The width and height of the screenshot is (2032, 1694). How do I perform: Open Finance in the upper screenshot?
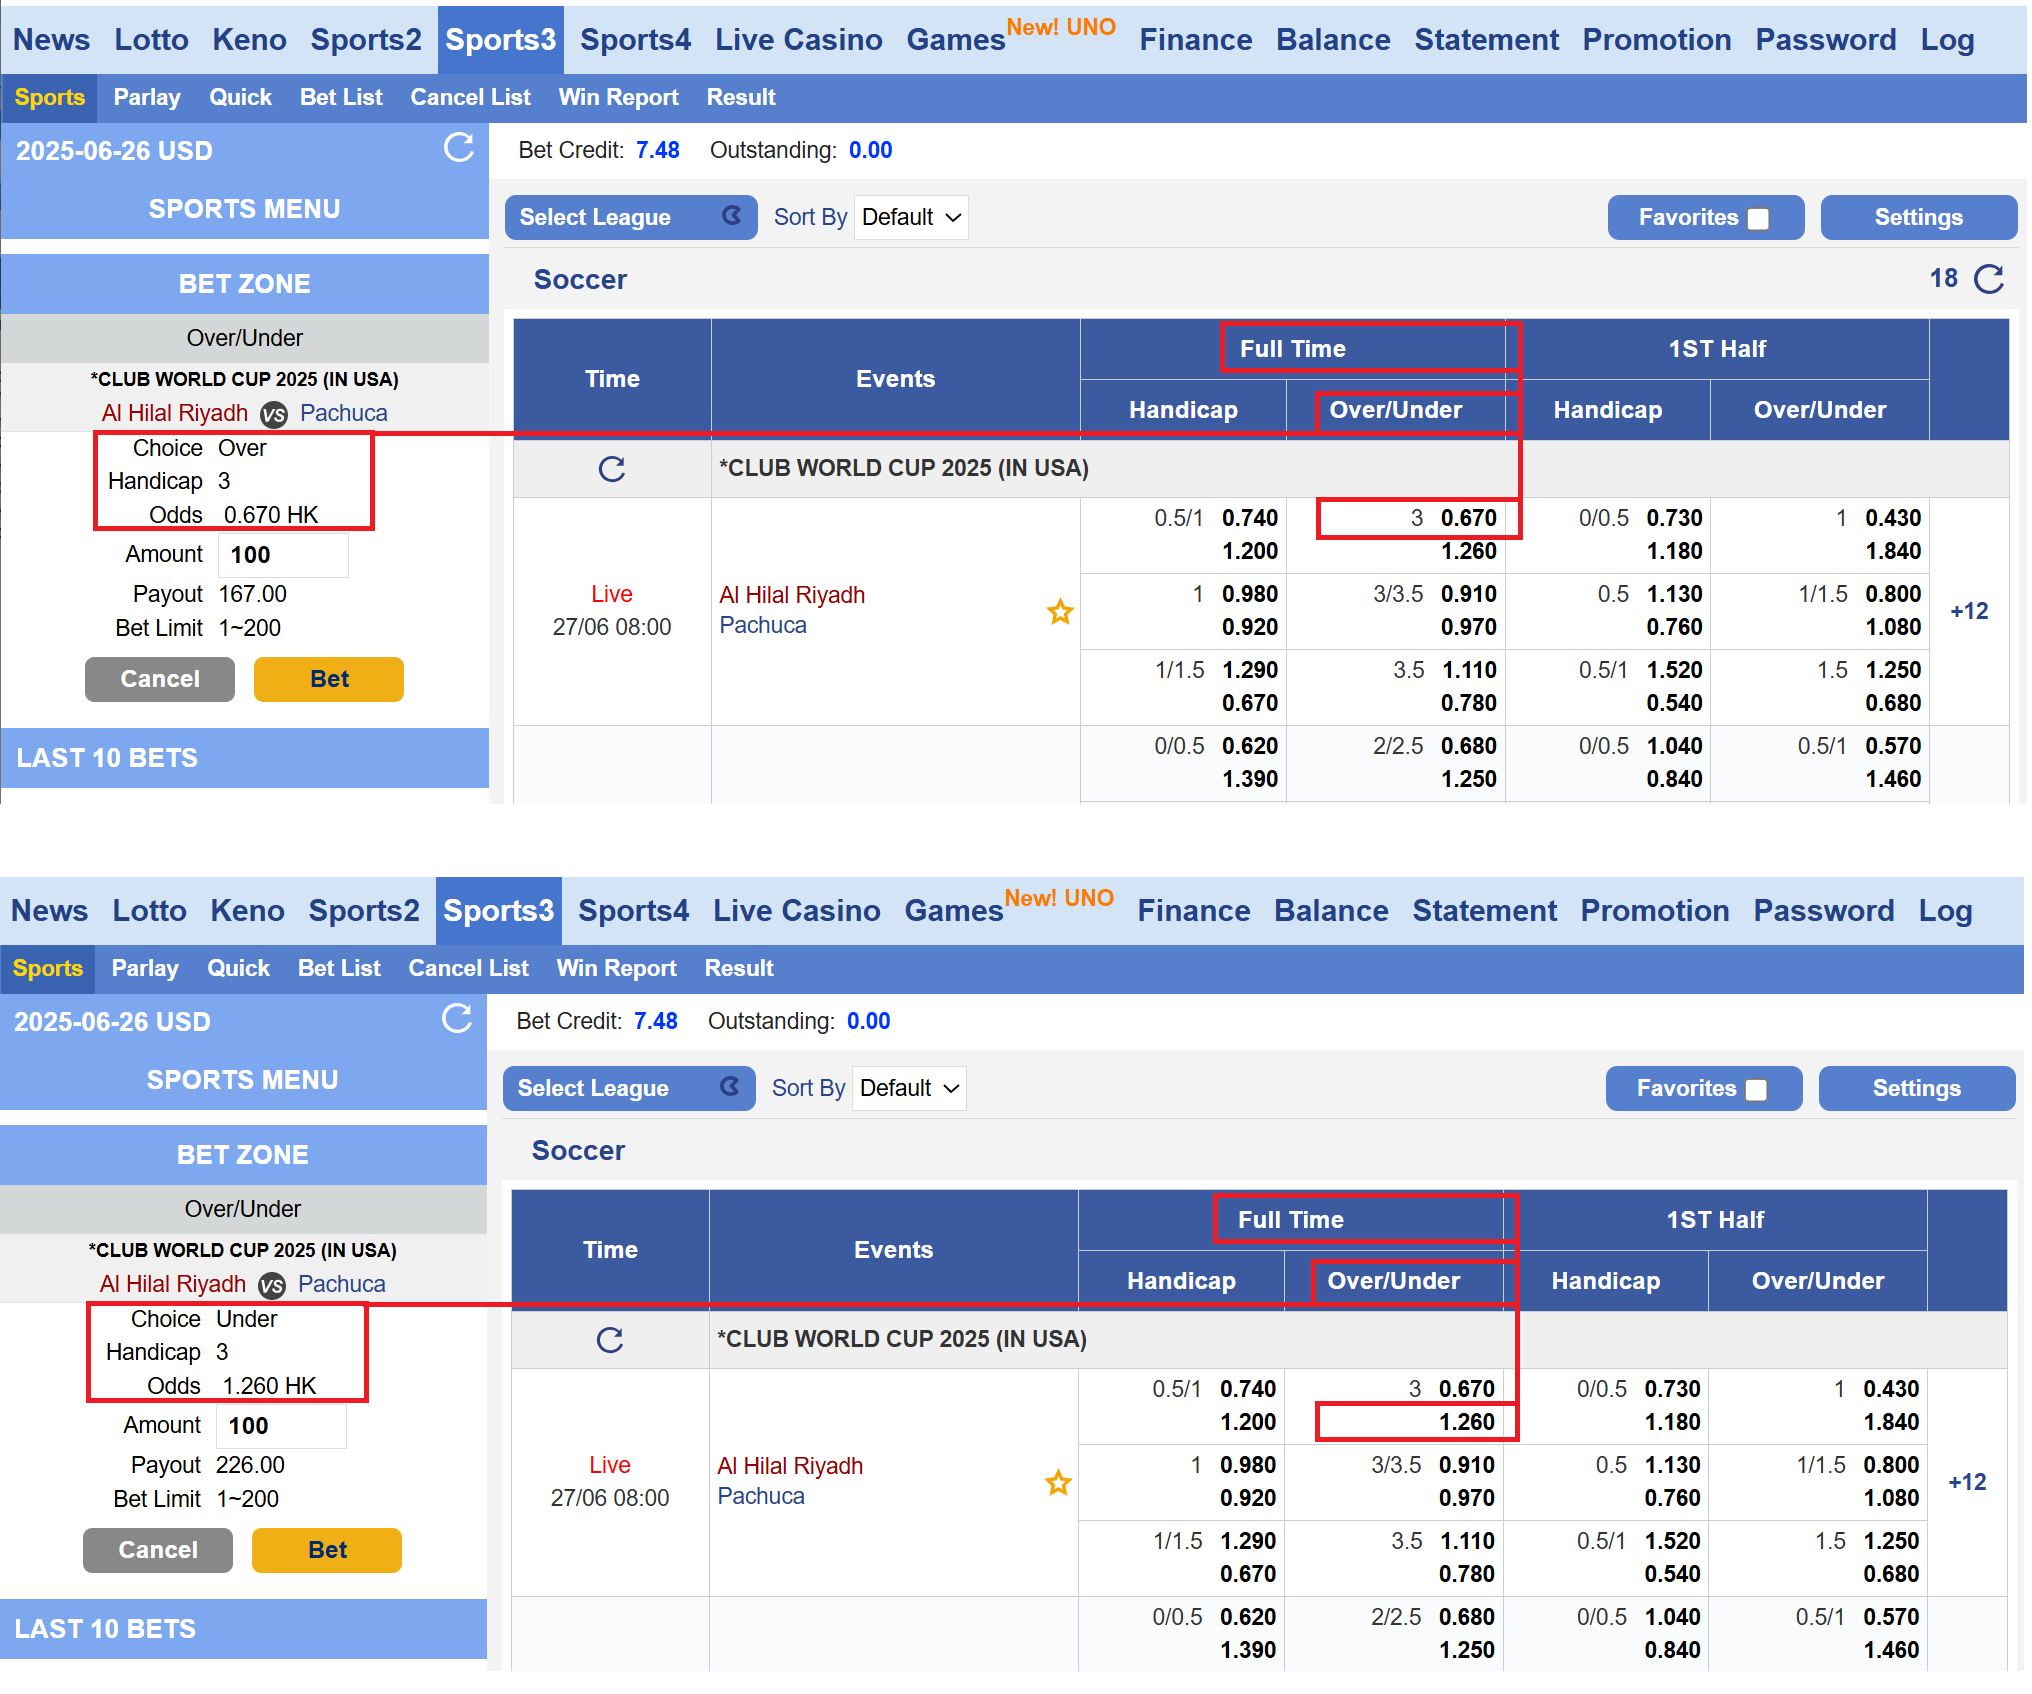(x=1195, y=40)
